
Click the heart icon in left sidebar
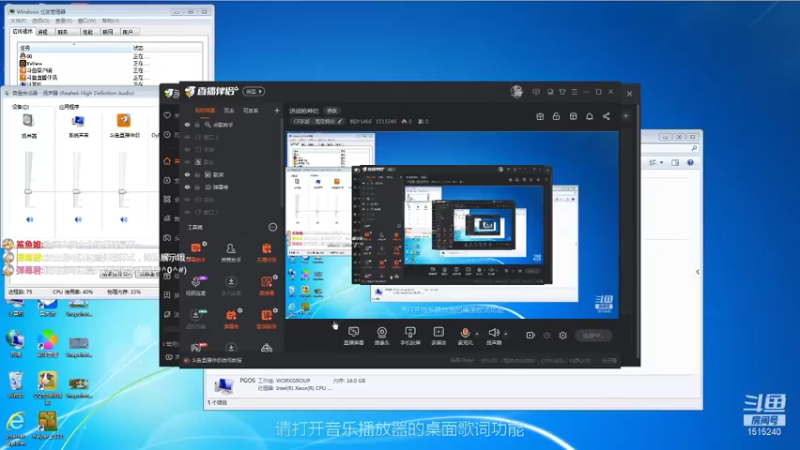pyautogui.click(x=167, y=116)
